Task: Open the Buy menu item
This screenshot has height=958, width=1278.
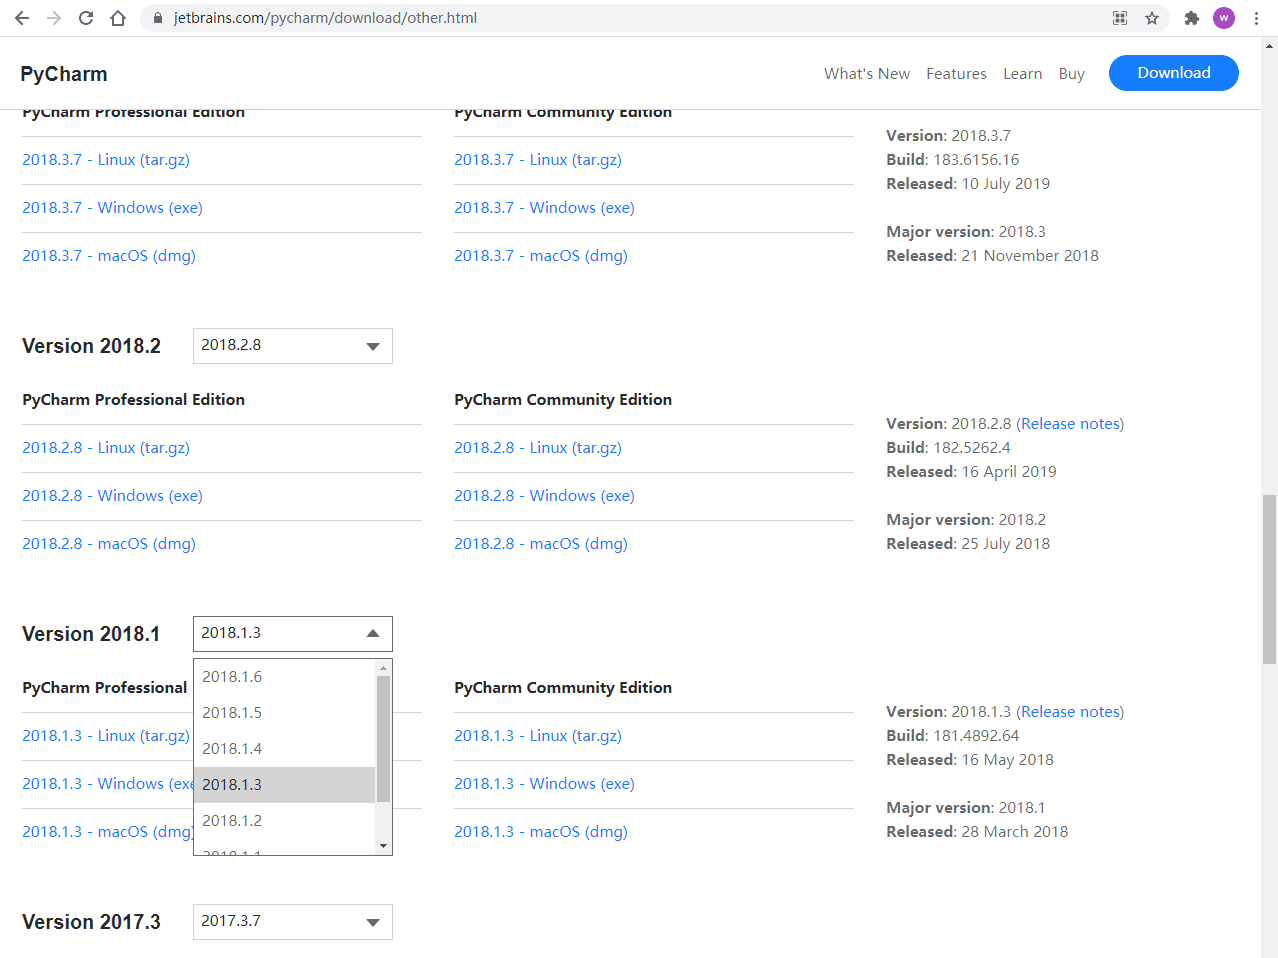Action: pos(1072,74)
